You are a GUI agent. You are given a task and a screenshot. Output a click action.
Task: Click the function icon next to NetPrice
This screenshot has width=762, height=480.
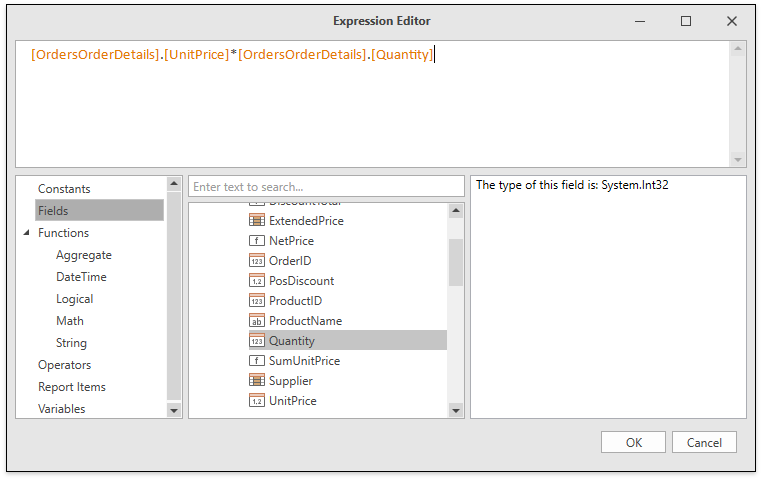click(x=256, y=241)
